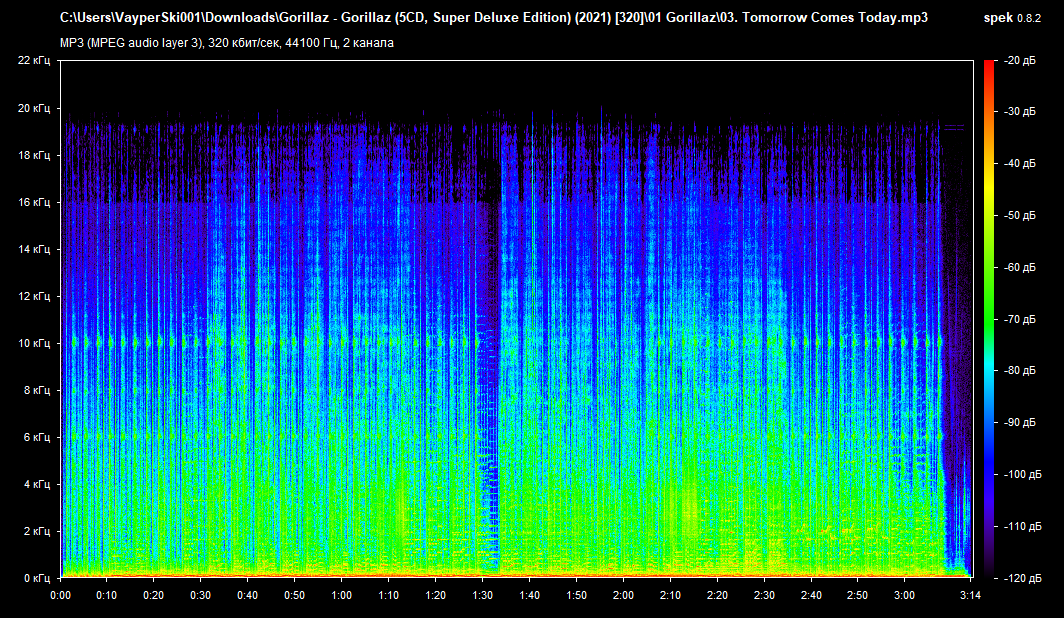Click the 0:00 time axis label
Screen dimensions: 1064x618
pyautogui.click(x=60, y=595)
